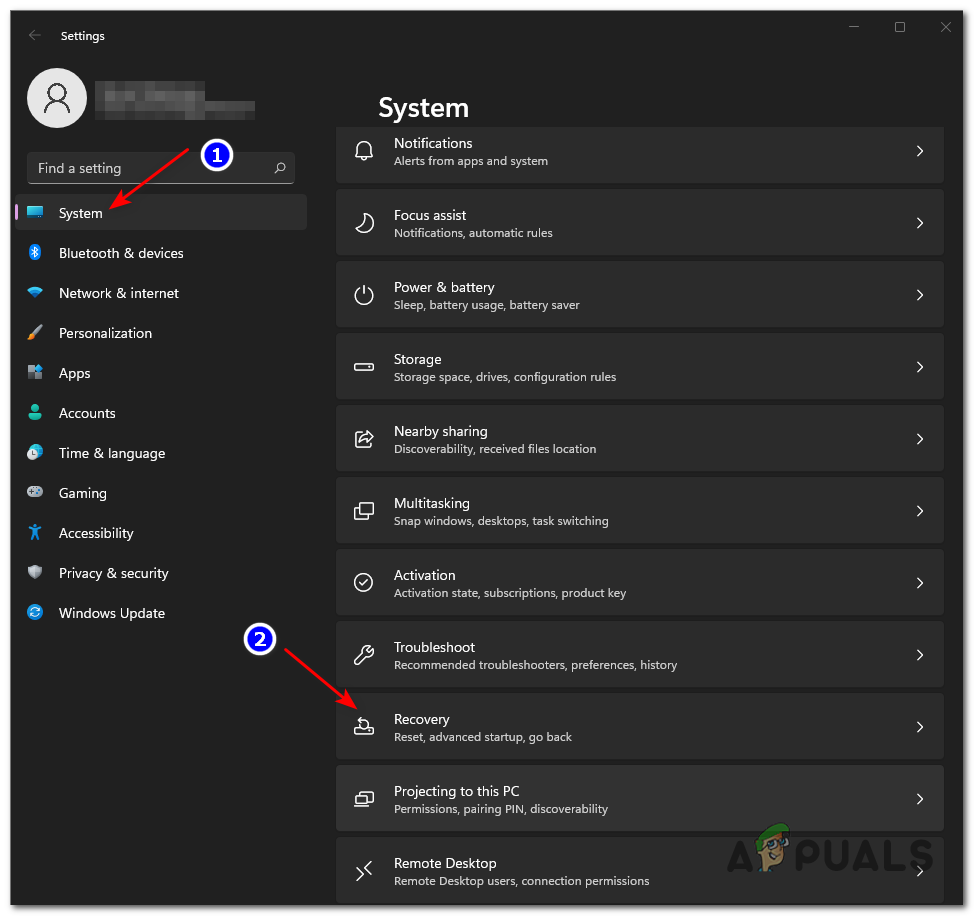Click 'Recommended troubleshooters, preferences, history' text
Viewport: 974px width, 916px height.
[x=535, y=665]
